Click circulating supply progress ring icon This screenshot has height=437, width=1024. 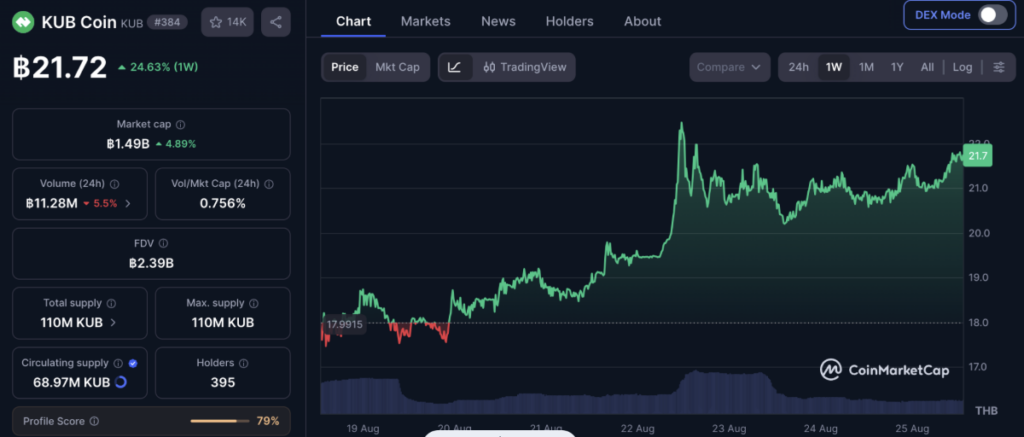click(x=121, y=382)
